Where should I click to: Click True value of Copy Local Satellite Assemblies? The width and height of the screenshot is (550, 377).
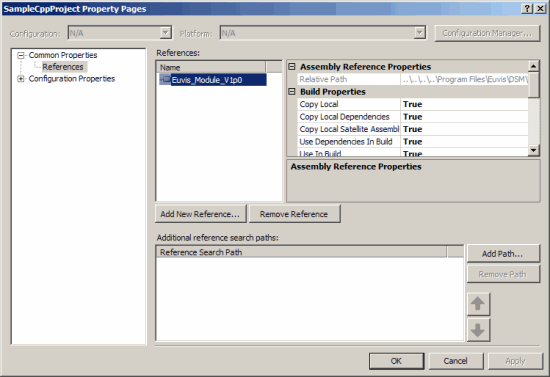tap(464, 129)
